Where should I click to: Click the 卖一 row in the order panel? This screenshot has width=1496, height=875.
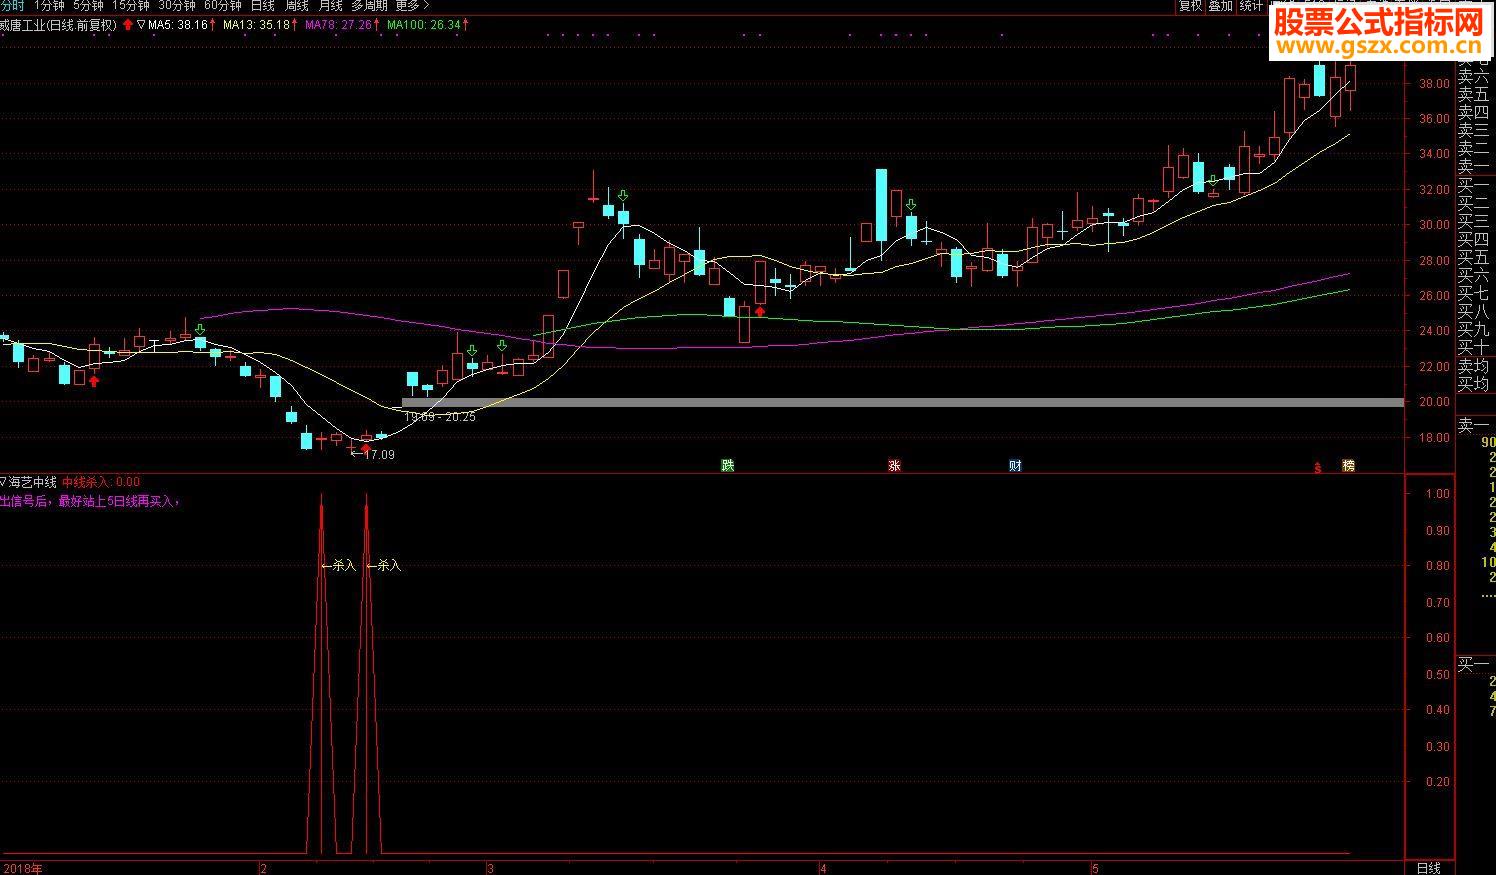1473,167
